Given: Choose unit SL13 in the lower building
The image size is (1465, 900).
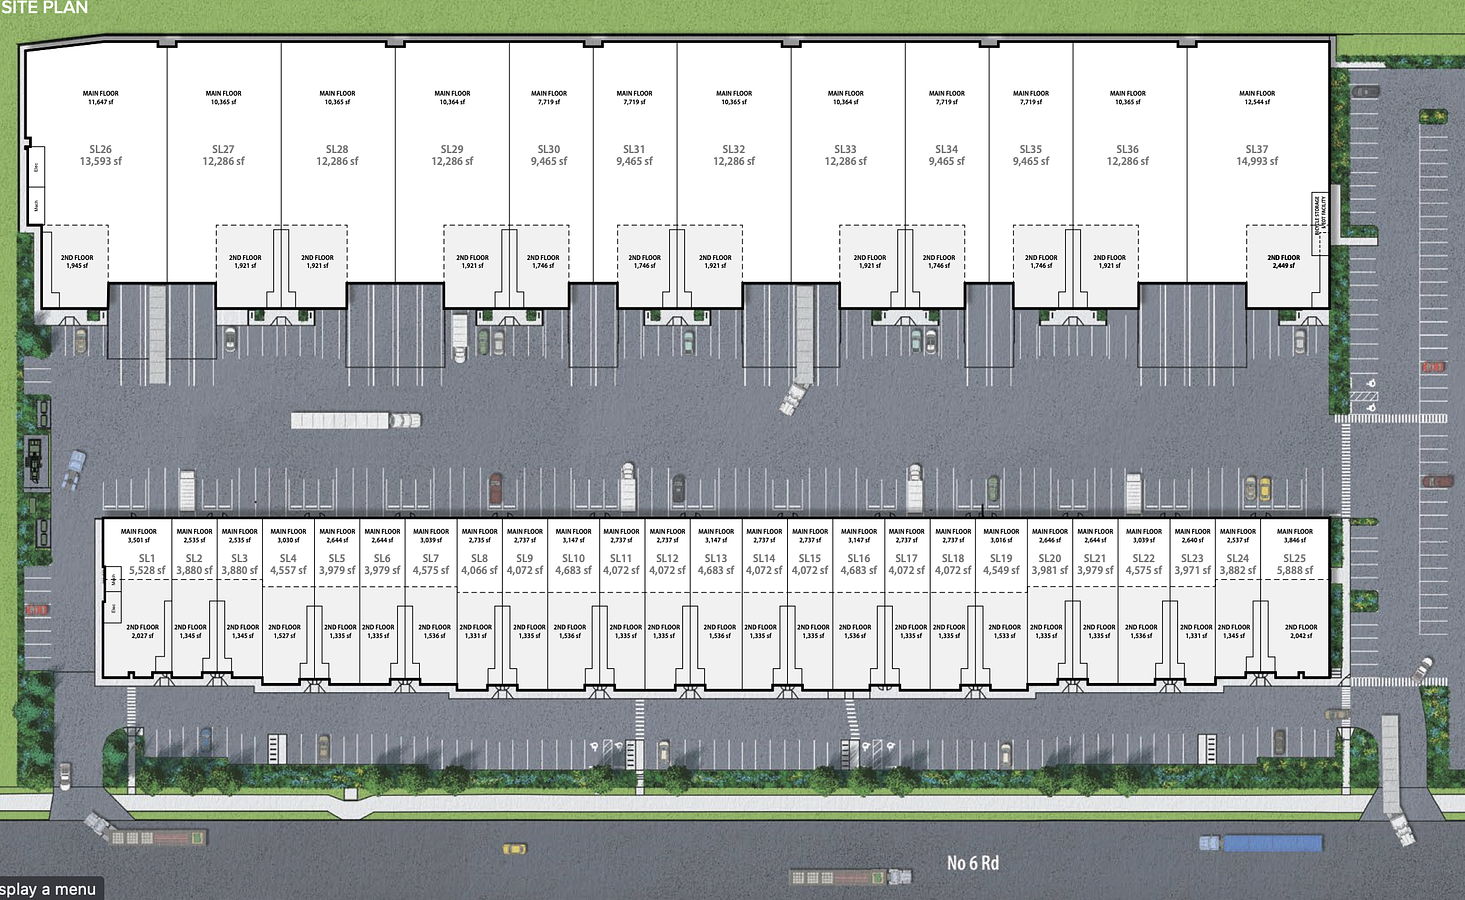Looking at the screenshot, I should point(716,565).
